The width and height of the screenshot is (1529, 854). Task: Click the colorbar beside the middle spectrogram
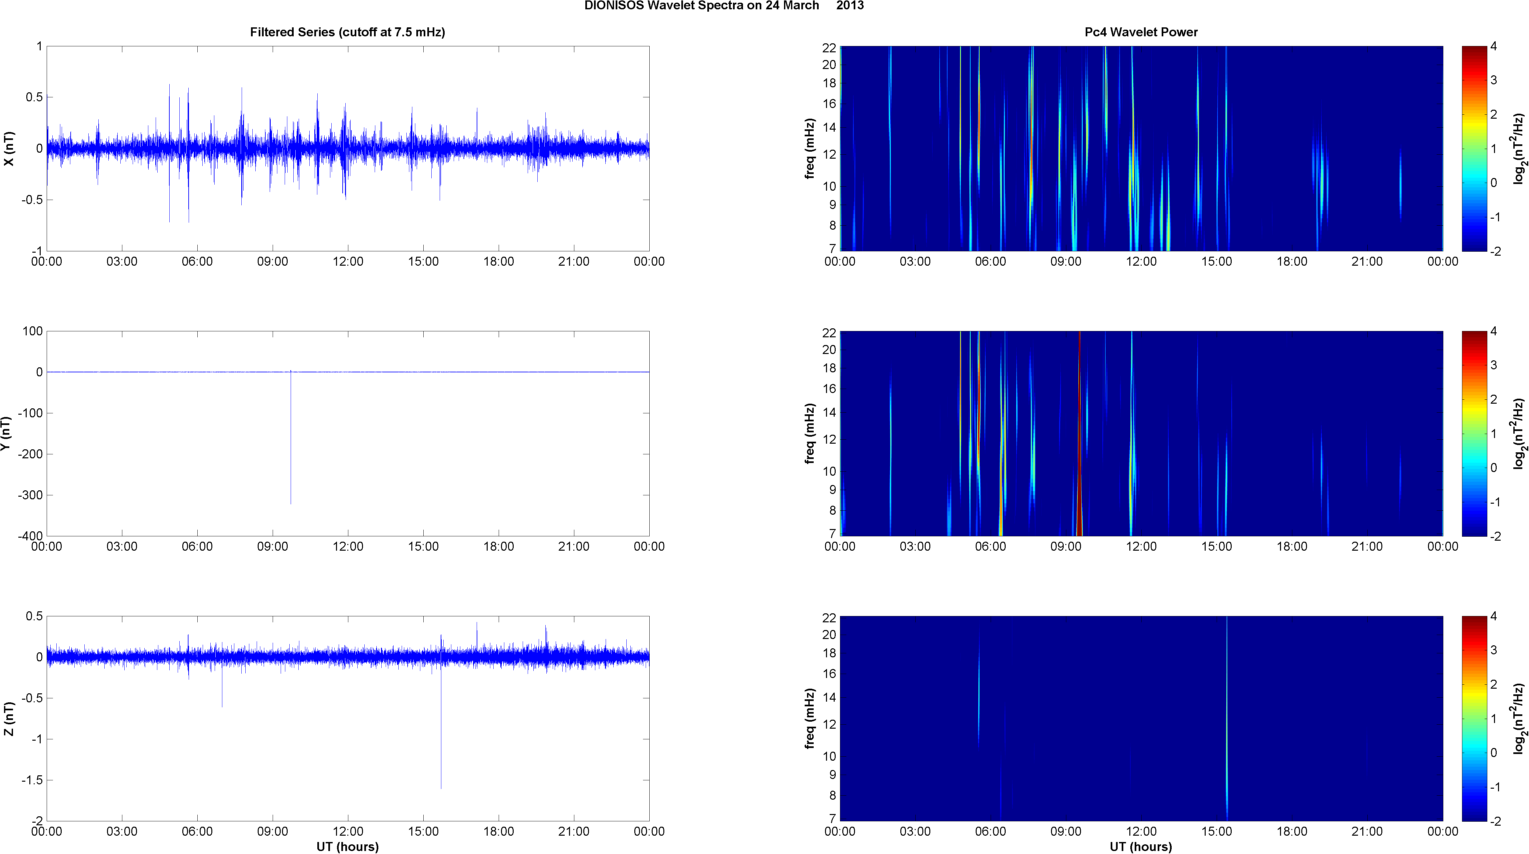click(x=1474, y=433)
